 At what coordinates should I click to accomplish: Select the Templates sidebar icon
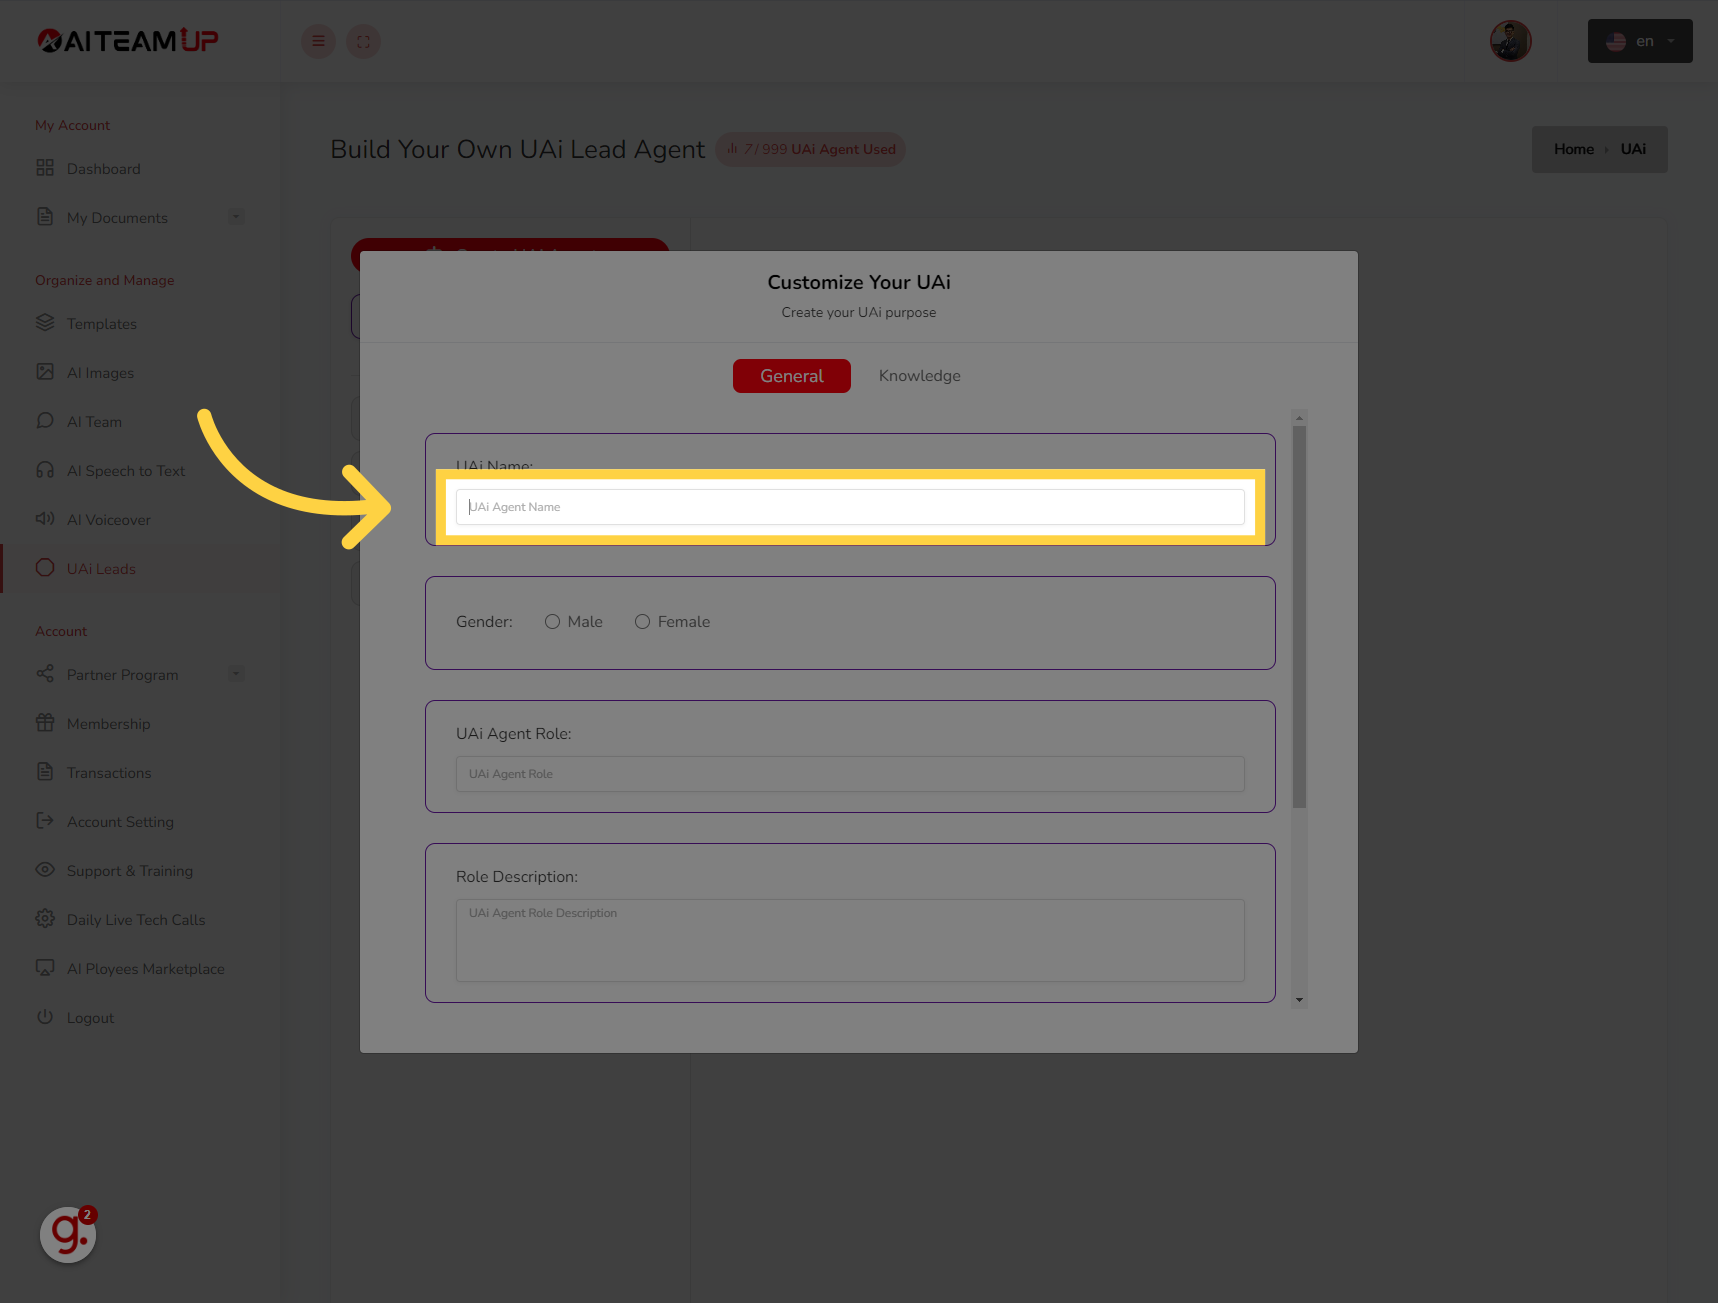pyautogui.click(x=45, y=322)
